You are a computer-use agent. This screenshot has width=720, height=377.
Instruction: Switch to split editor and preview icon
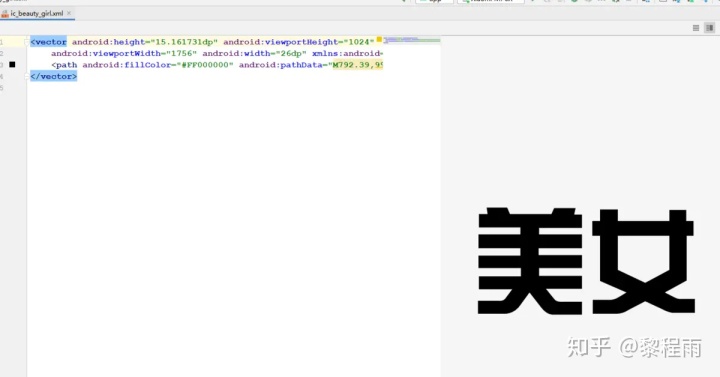point(709,28)
